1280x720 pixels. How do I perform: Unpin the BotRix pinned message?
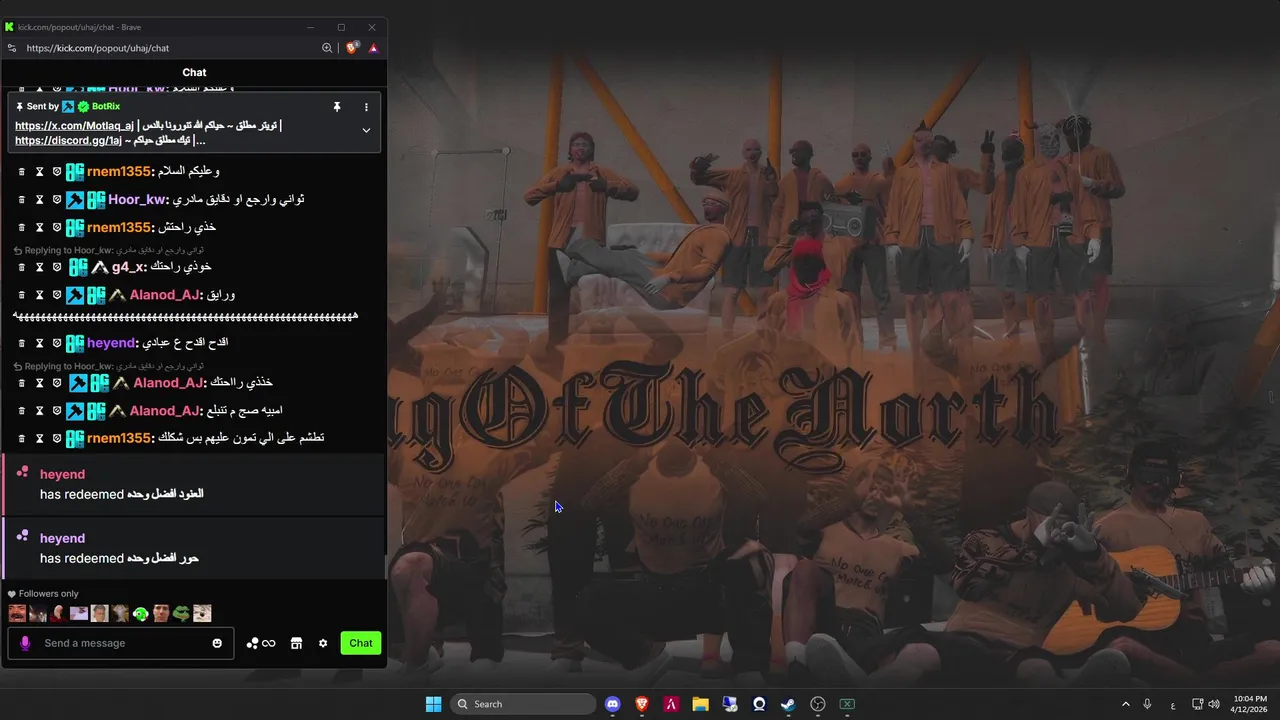(337, 106)
